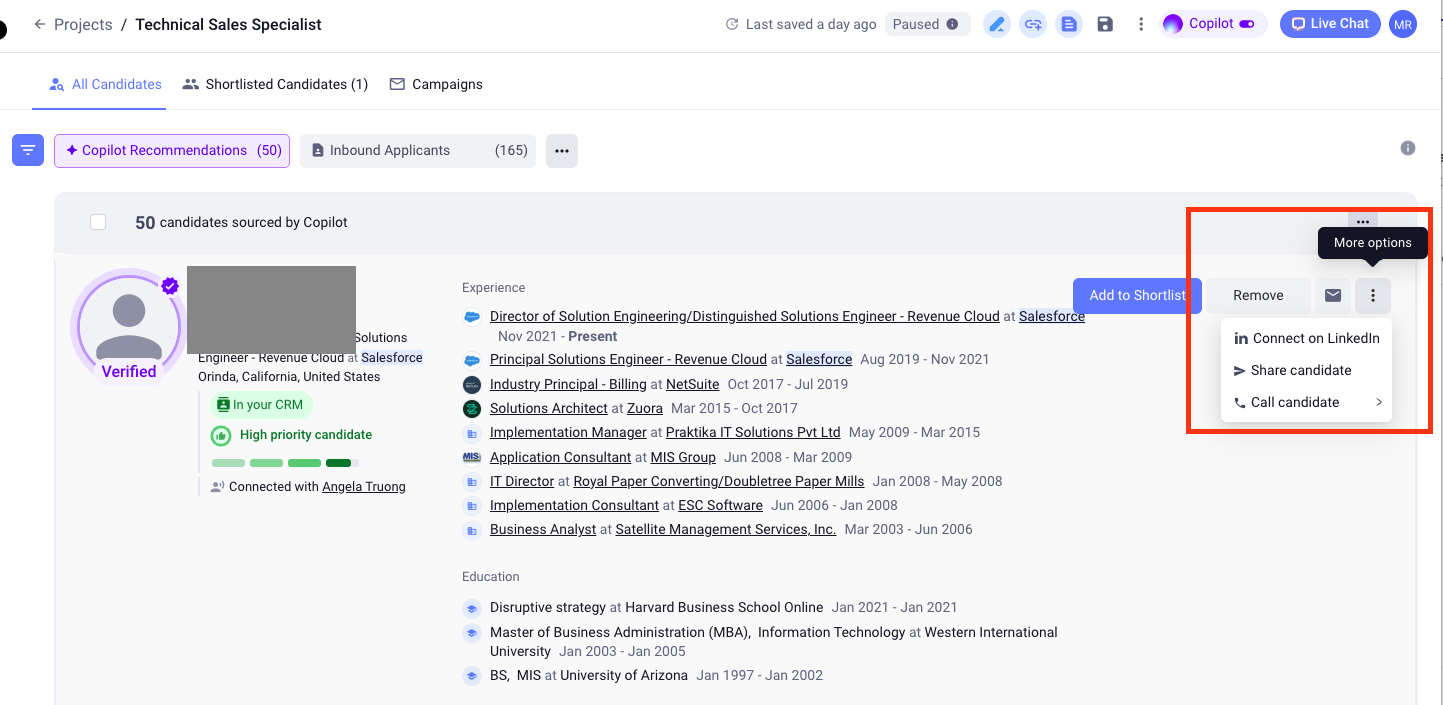Open the Campaigns tab
Image resolution: width=1443 pixels, height=705 pixels.
[436, 84]
